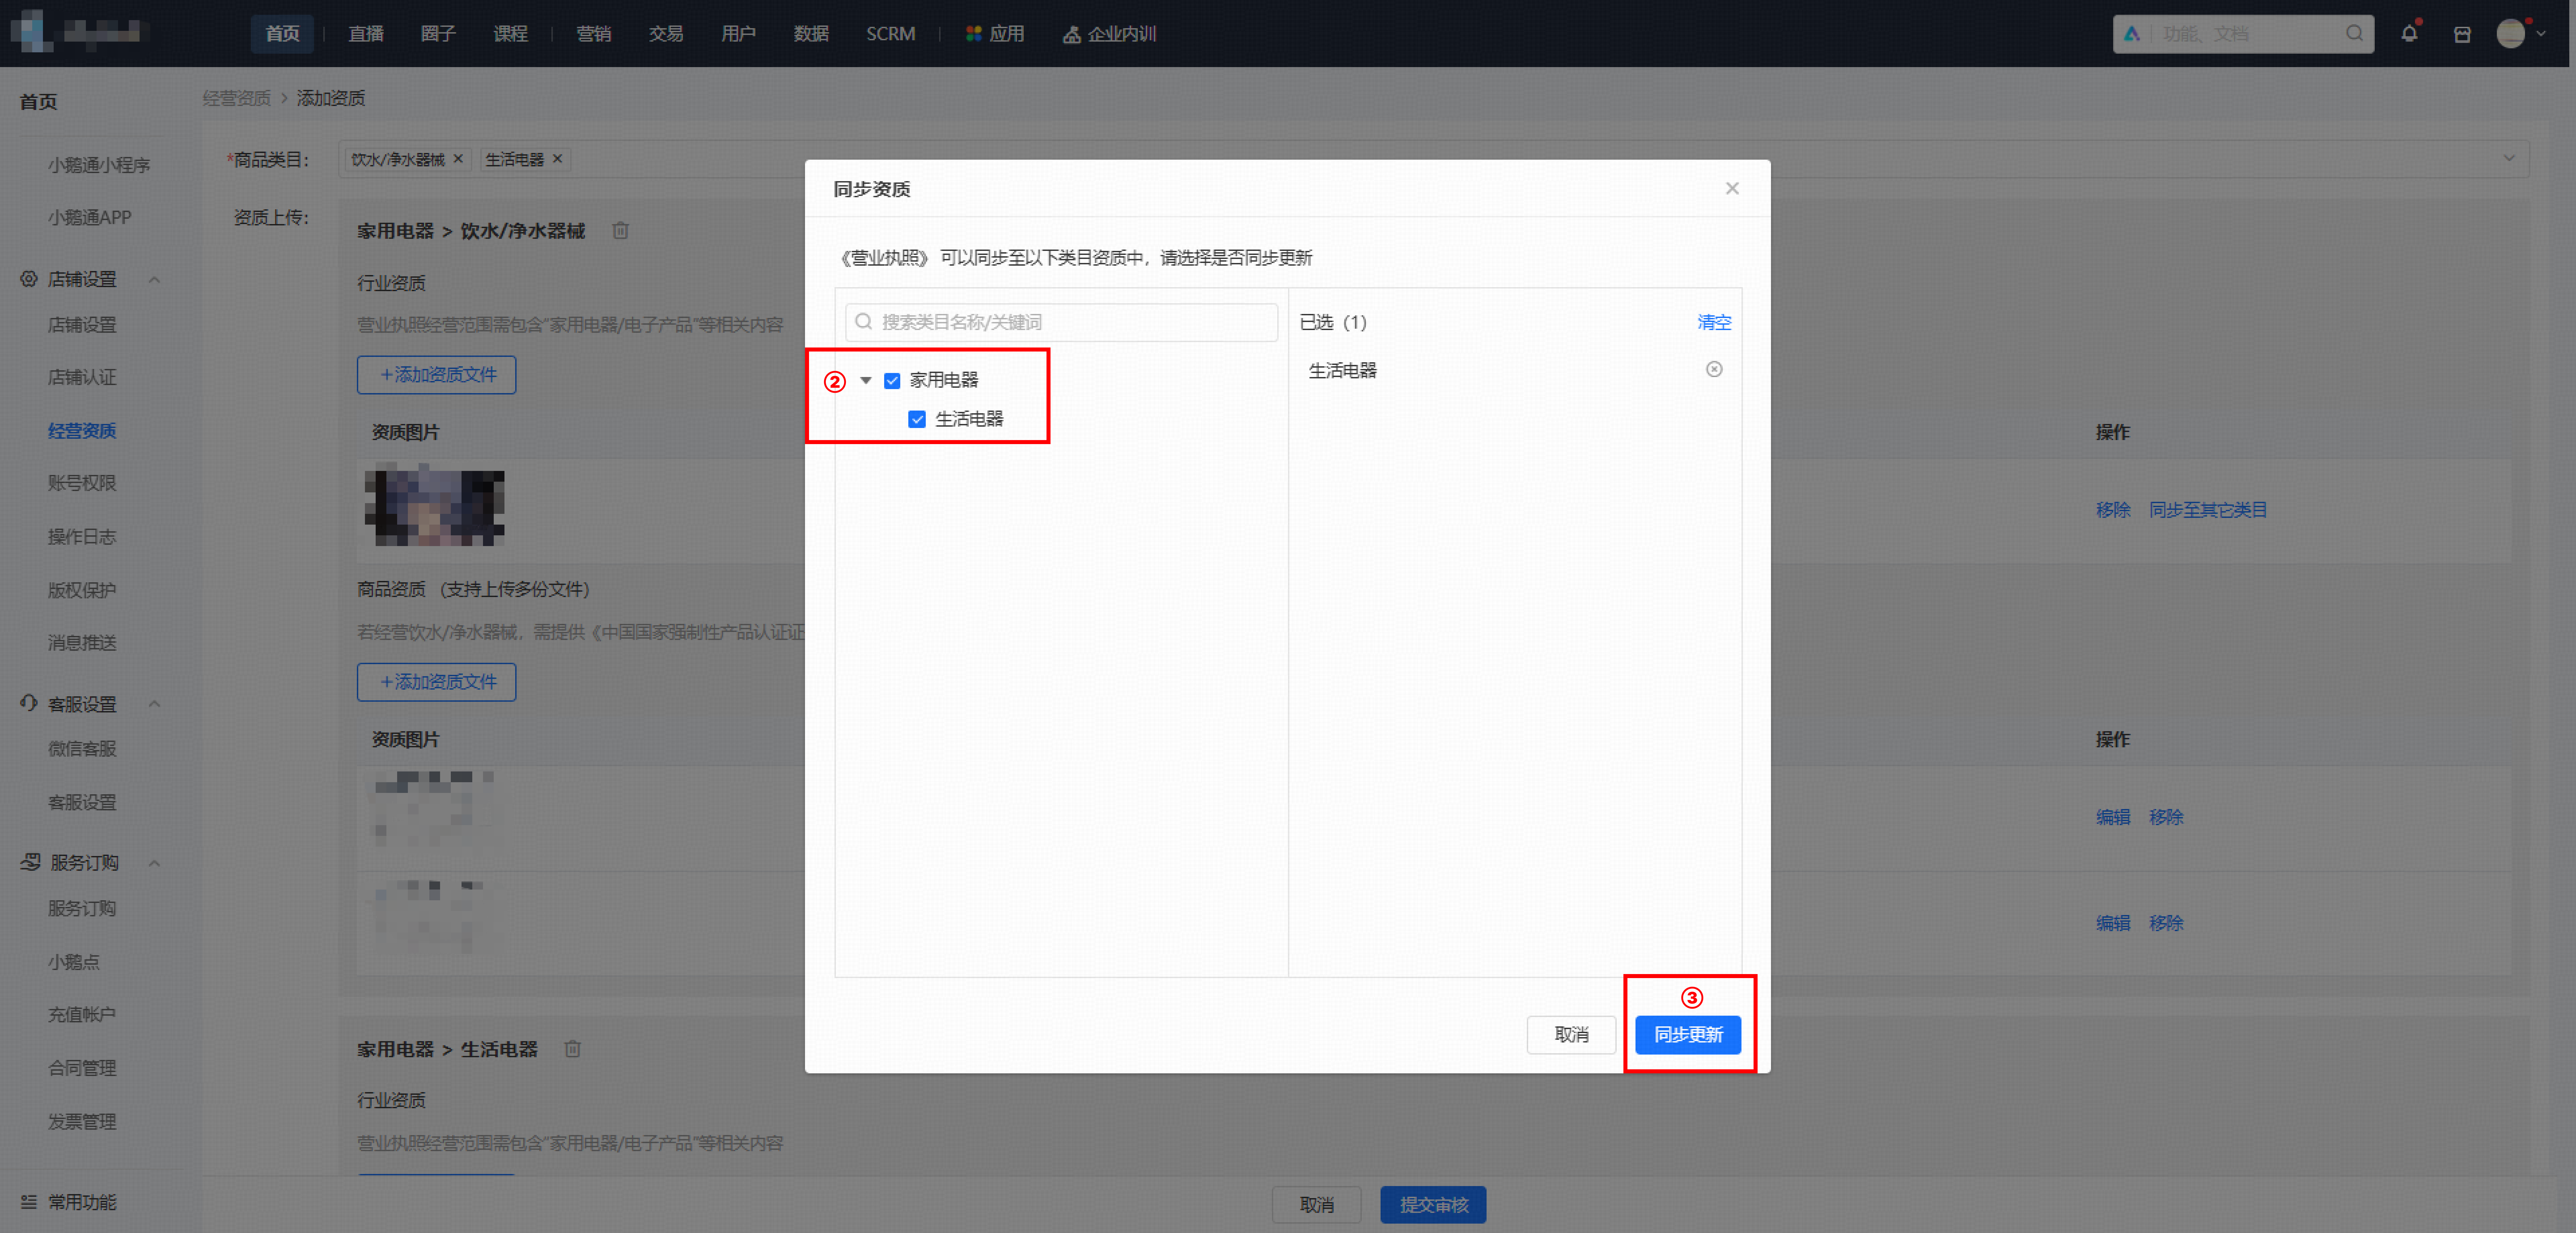This screenshot has height=1233, width=2576.
Task: Click the 同步更新 button
Action: [x=1688, y=1035]
